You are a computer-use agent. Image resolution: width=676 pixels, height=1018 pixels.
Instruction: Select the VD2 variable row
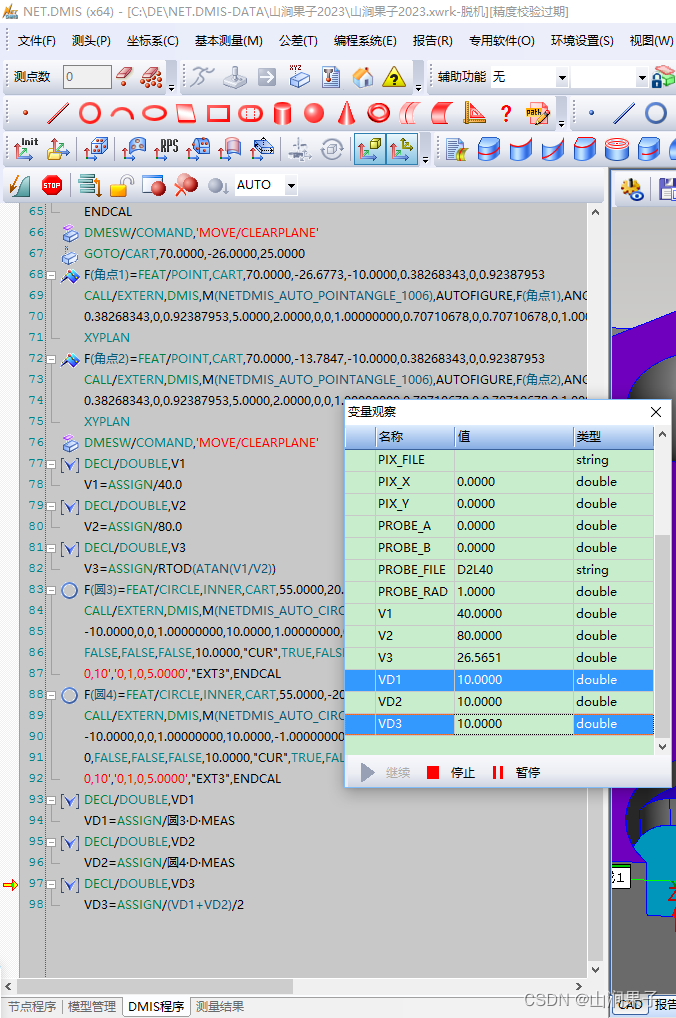[499, 702]
